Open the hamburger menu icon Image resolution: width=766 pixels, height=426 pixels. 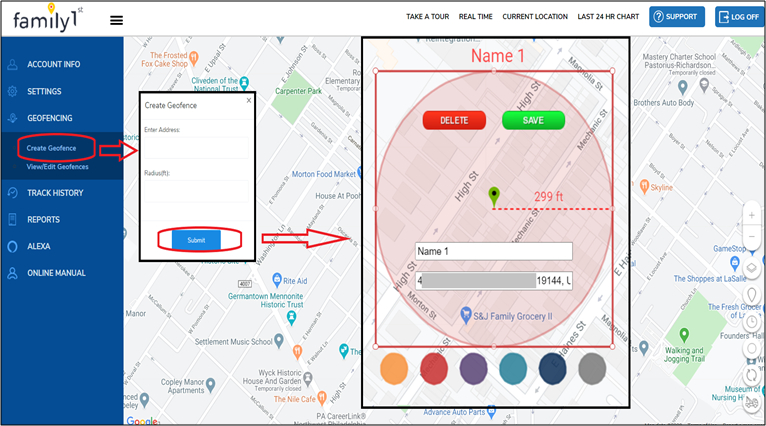pos(116,20)
